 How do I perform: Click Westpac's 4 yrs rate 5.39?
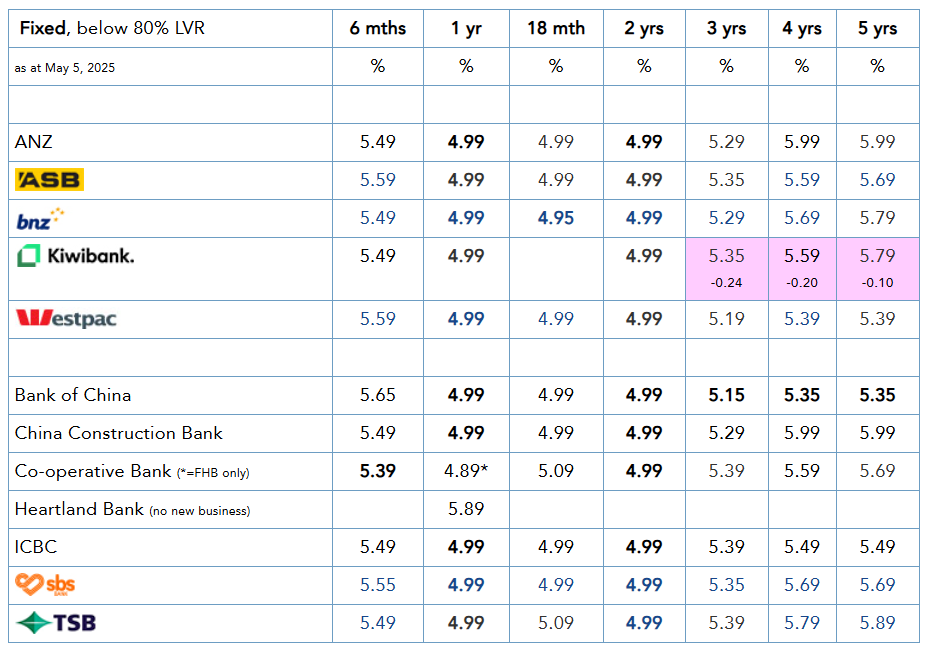point(802,319)
